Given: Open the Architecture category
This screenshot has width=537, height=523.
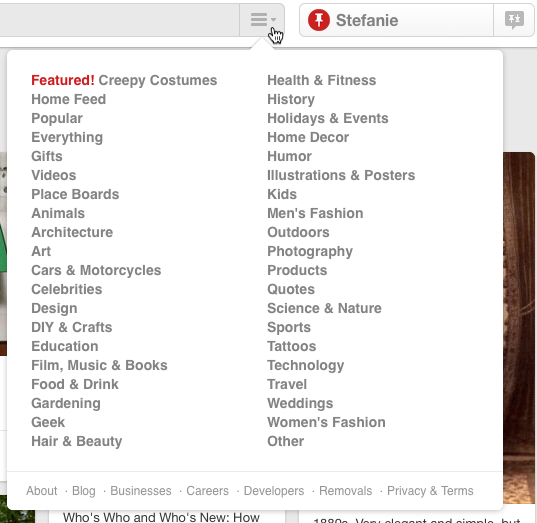Looking at the screenshot, I should point(72,232).
